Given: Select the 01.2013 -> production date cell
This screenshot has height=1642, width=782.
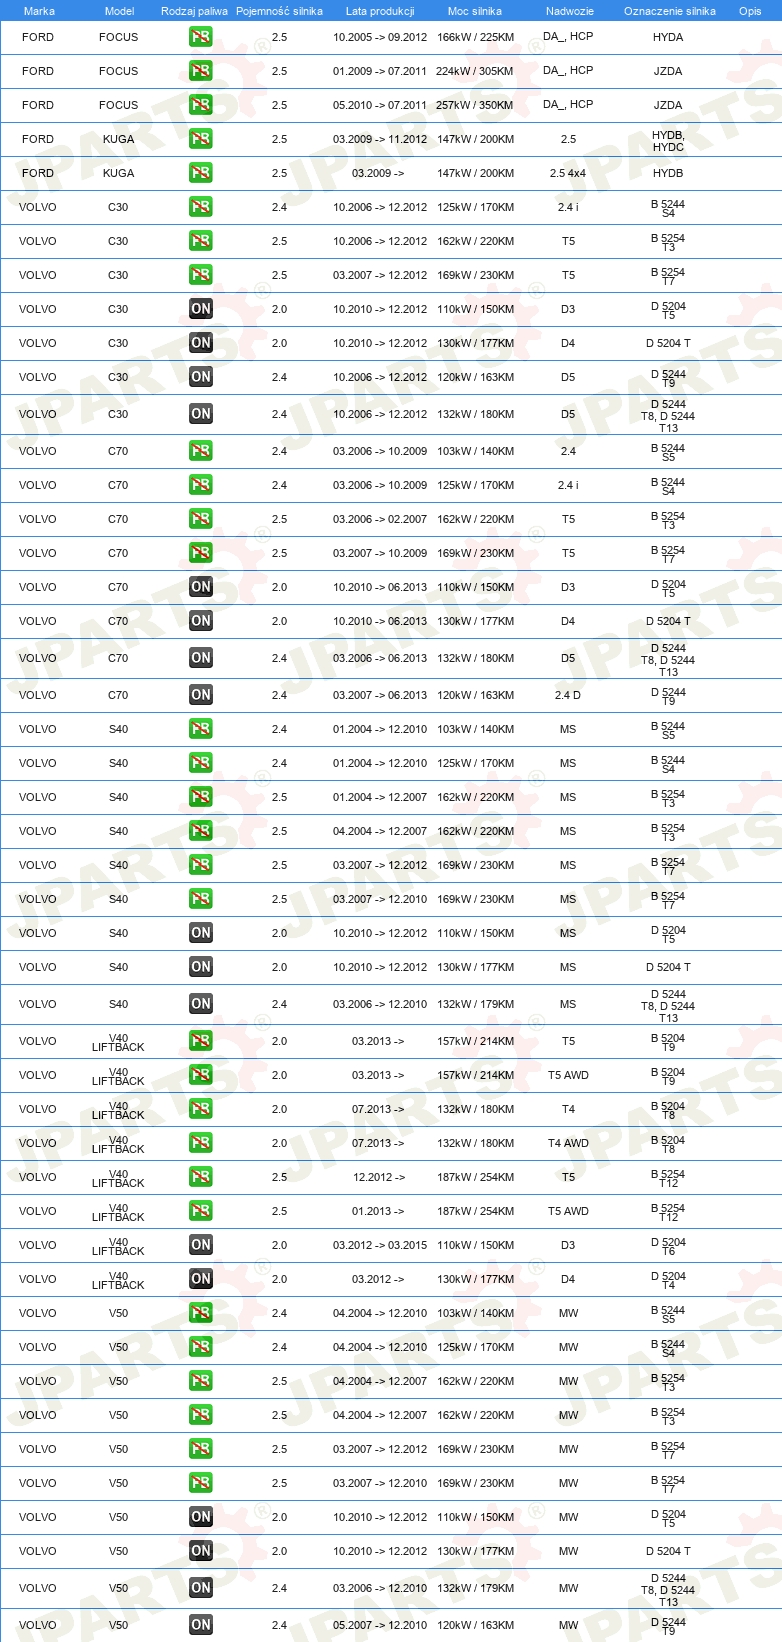Looking at the screenshot, I should tap(378, 1211).
